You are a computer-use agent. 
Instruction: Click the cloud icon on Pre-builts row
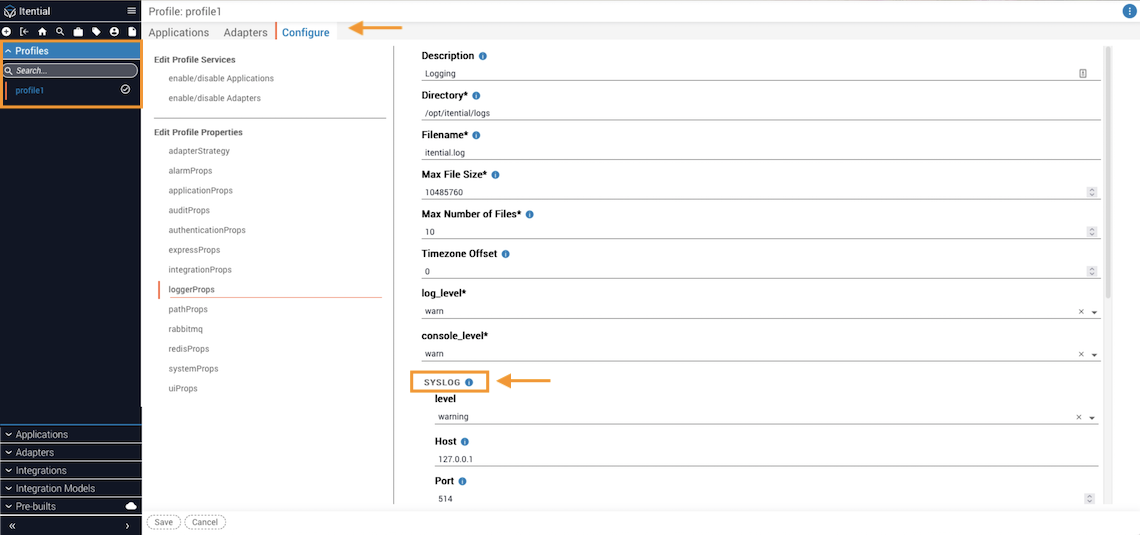point(131,506)
